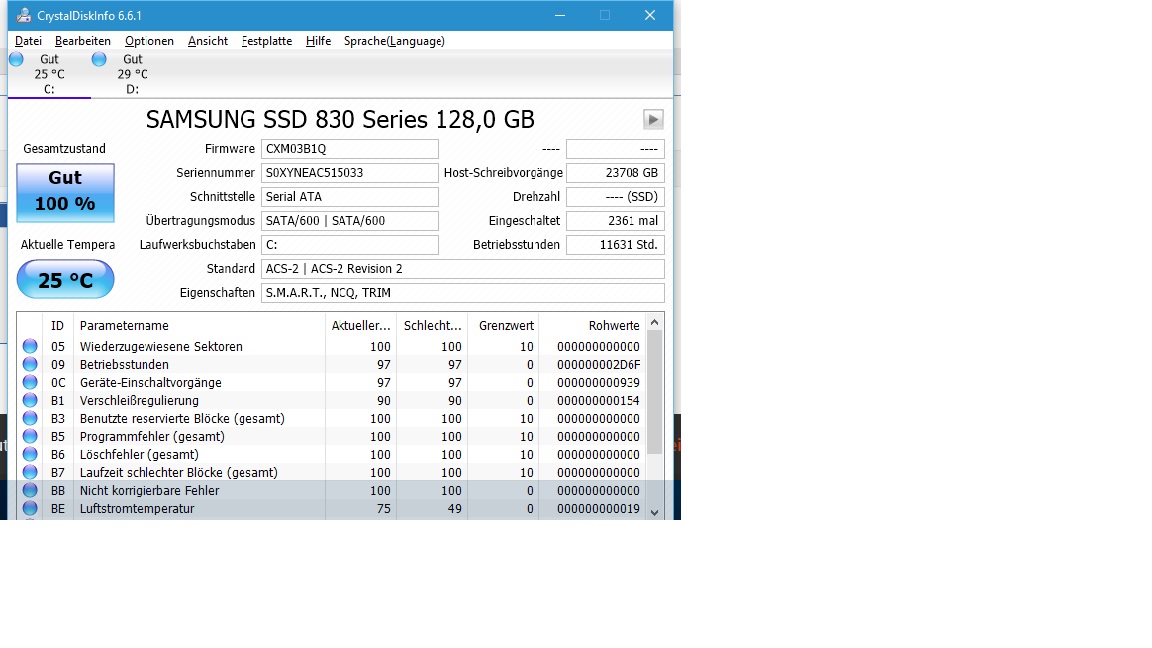Click the 25 °C temperature button
Viewport: 1152px width, 648px height.
click(65, 280)
